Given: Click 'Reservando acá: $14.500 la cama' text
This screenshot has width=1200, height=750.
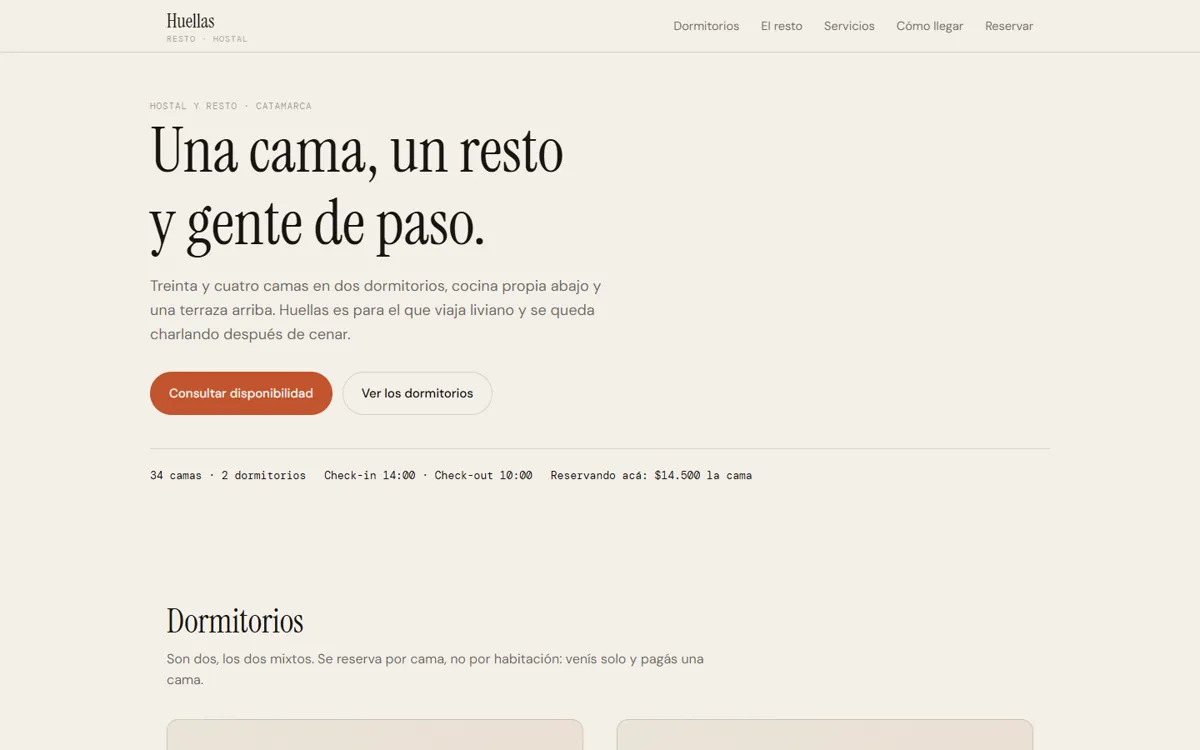Looking at the screenshot, I should click(651, 475).
